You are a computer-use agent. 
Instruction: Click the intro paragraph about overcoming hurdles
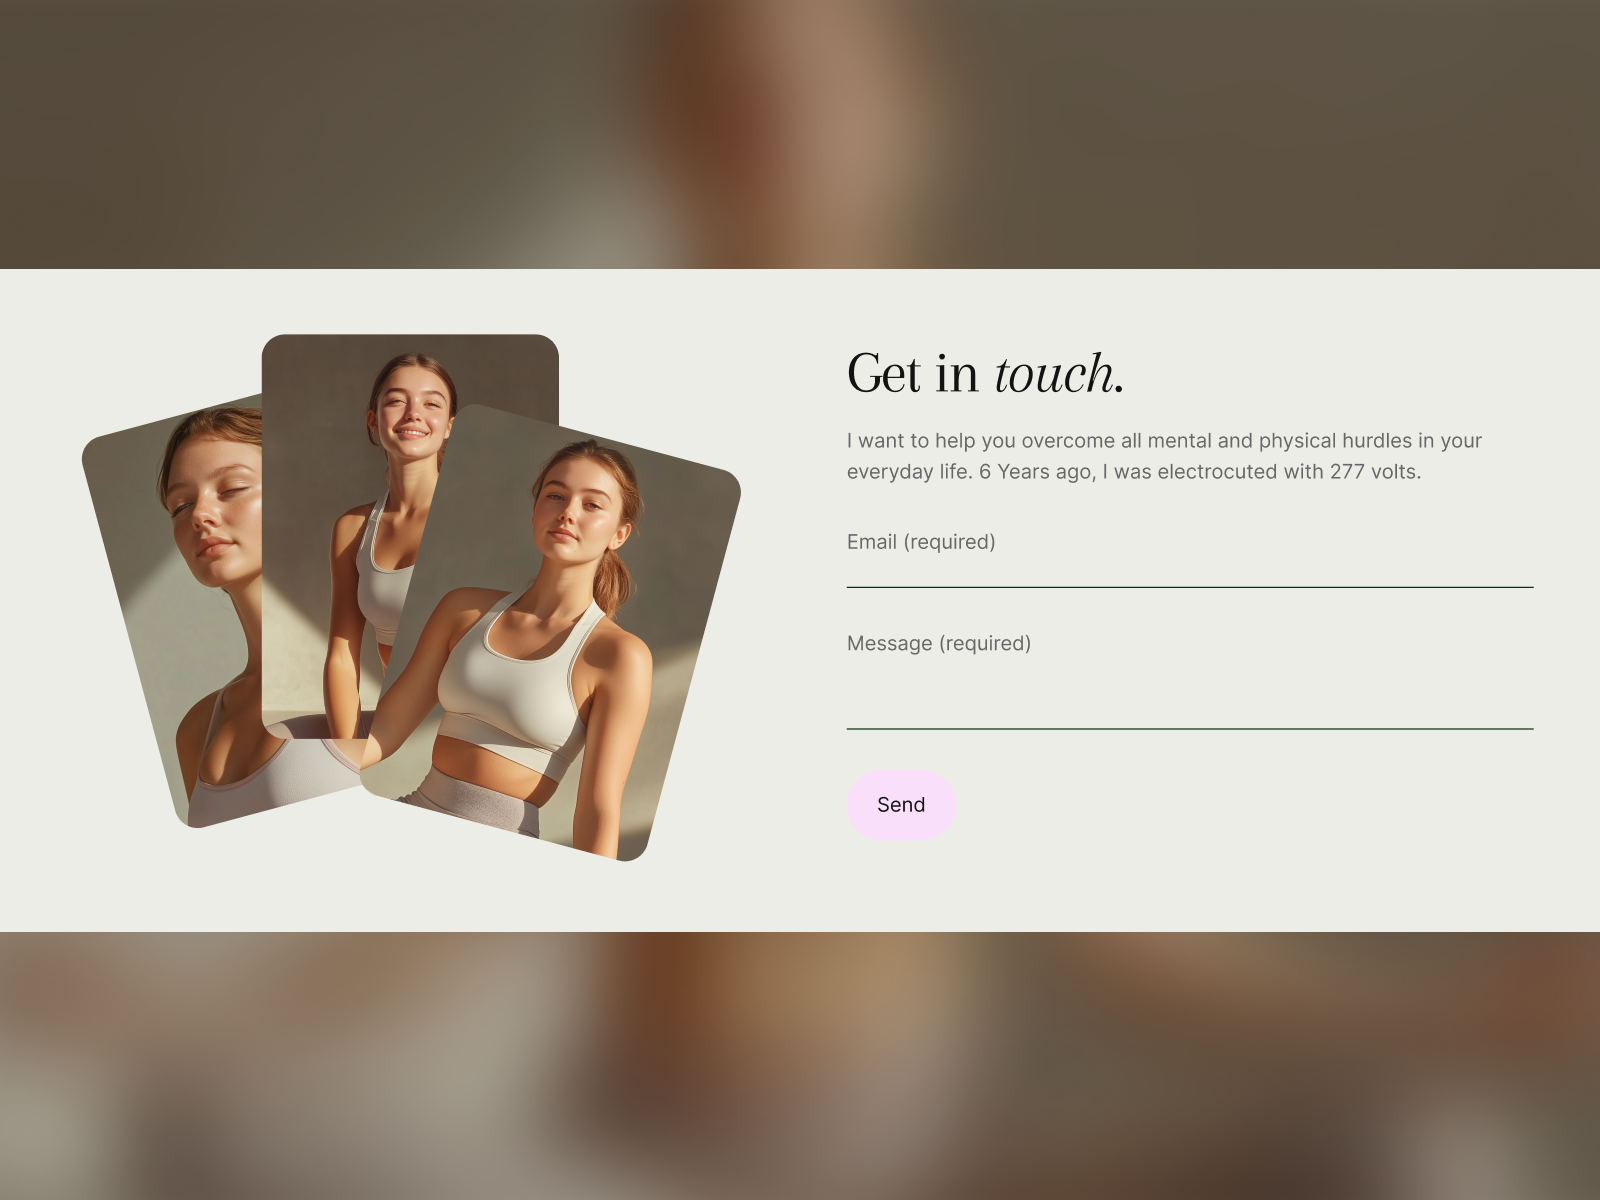point(1164,456)
